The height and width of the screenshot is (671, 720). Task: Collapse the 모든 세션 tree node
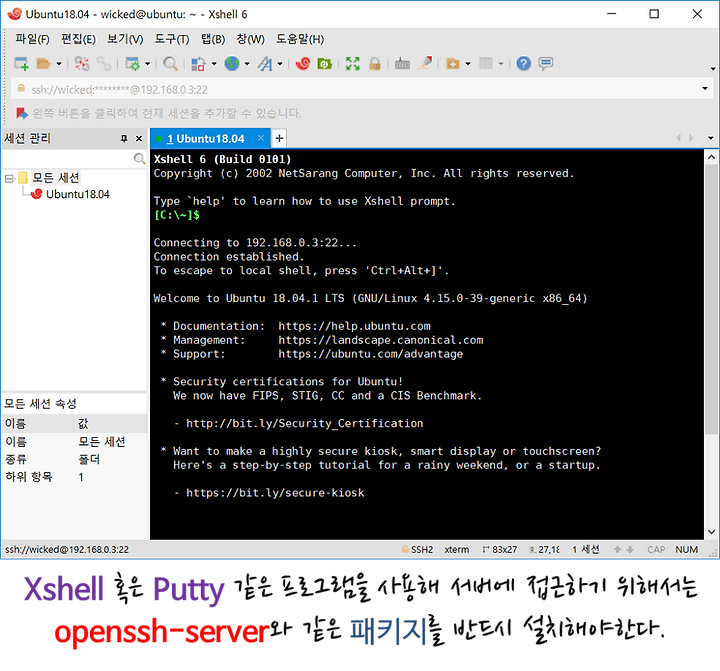tap(9, 178)
